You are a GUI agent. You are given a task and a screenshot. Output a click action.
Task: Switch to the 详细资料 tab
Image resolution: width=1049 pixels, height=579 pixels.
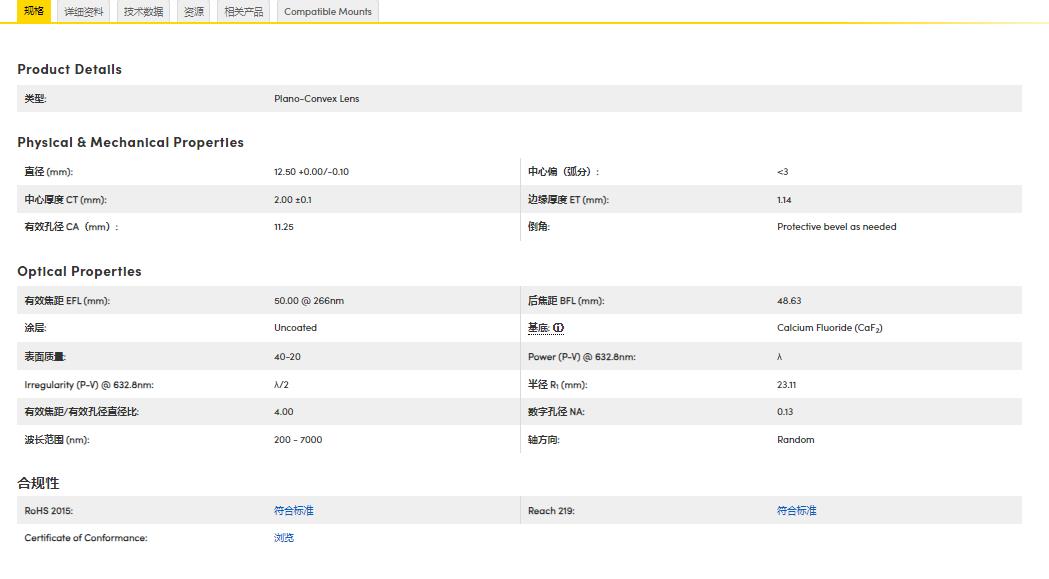click(x=84, y=12)
